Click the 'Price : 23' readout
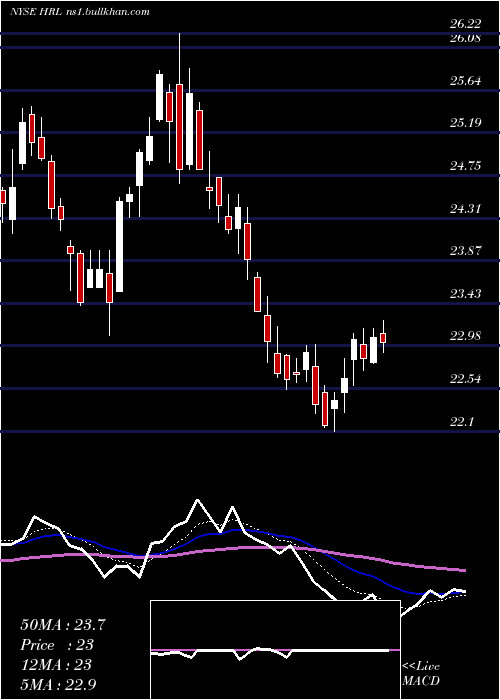500x700 pixels. tap(57, 645)
